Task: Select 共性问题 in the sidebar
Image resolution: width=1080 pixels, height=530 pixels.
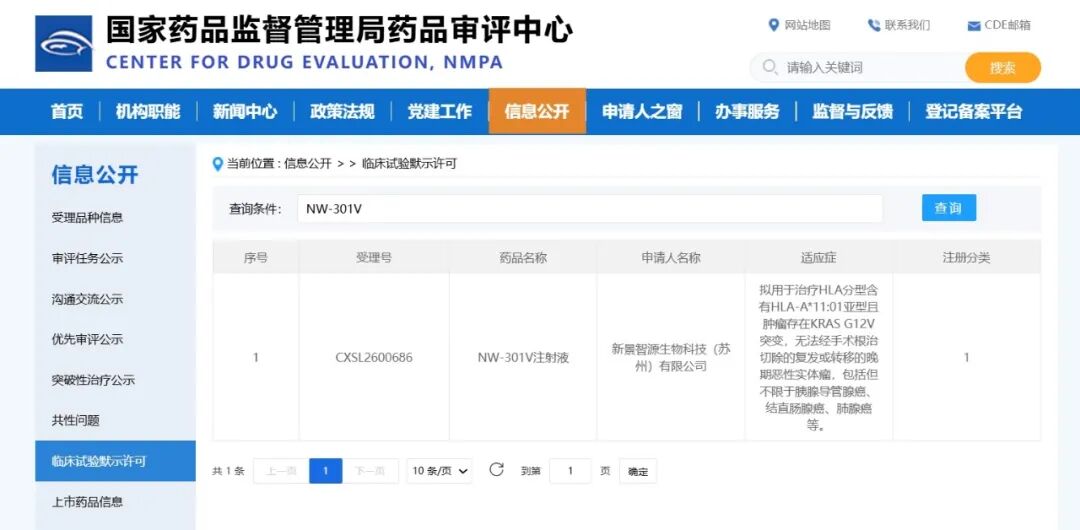Action: (76, 420)
